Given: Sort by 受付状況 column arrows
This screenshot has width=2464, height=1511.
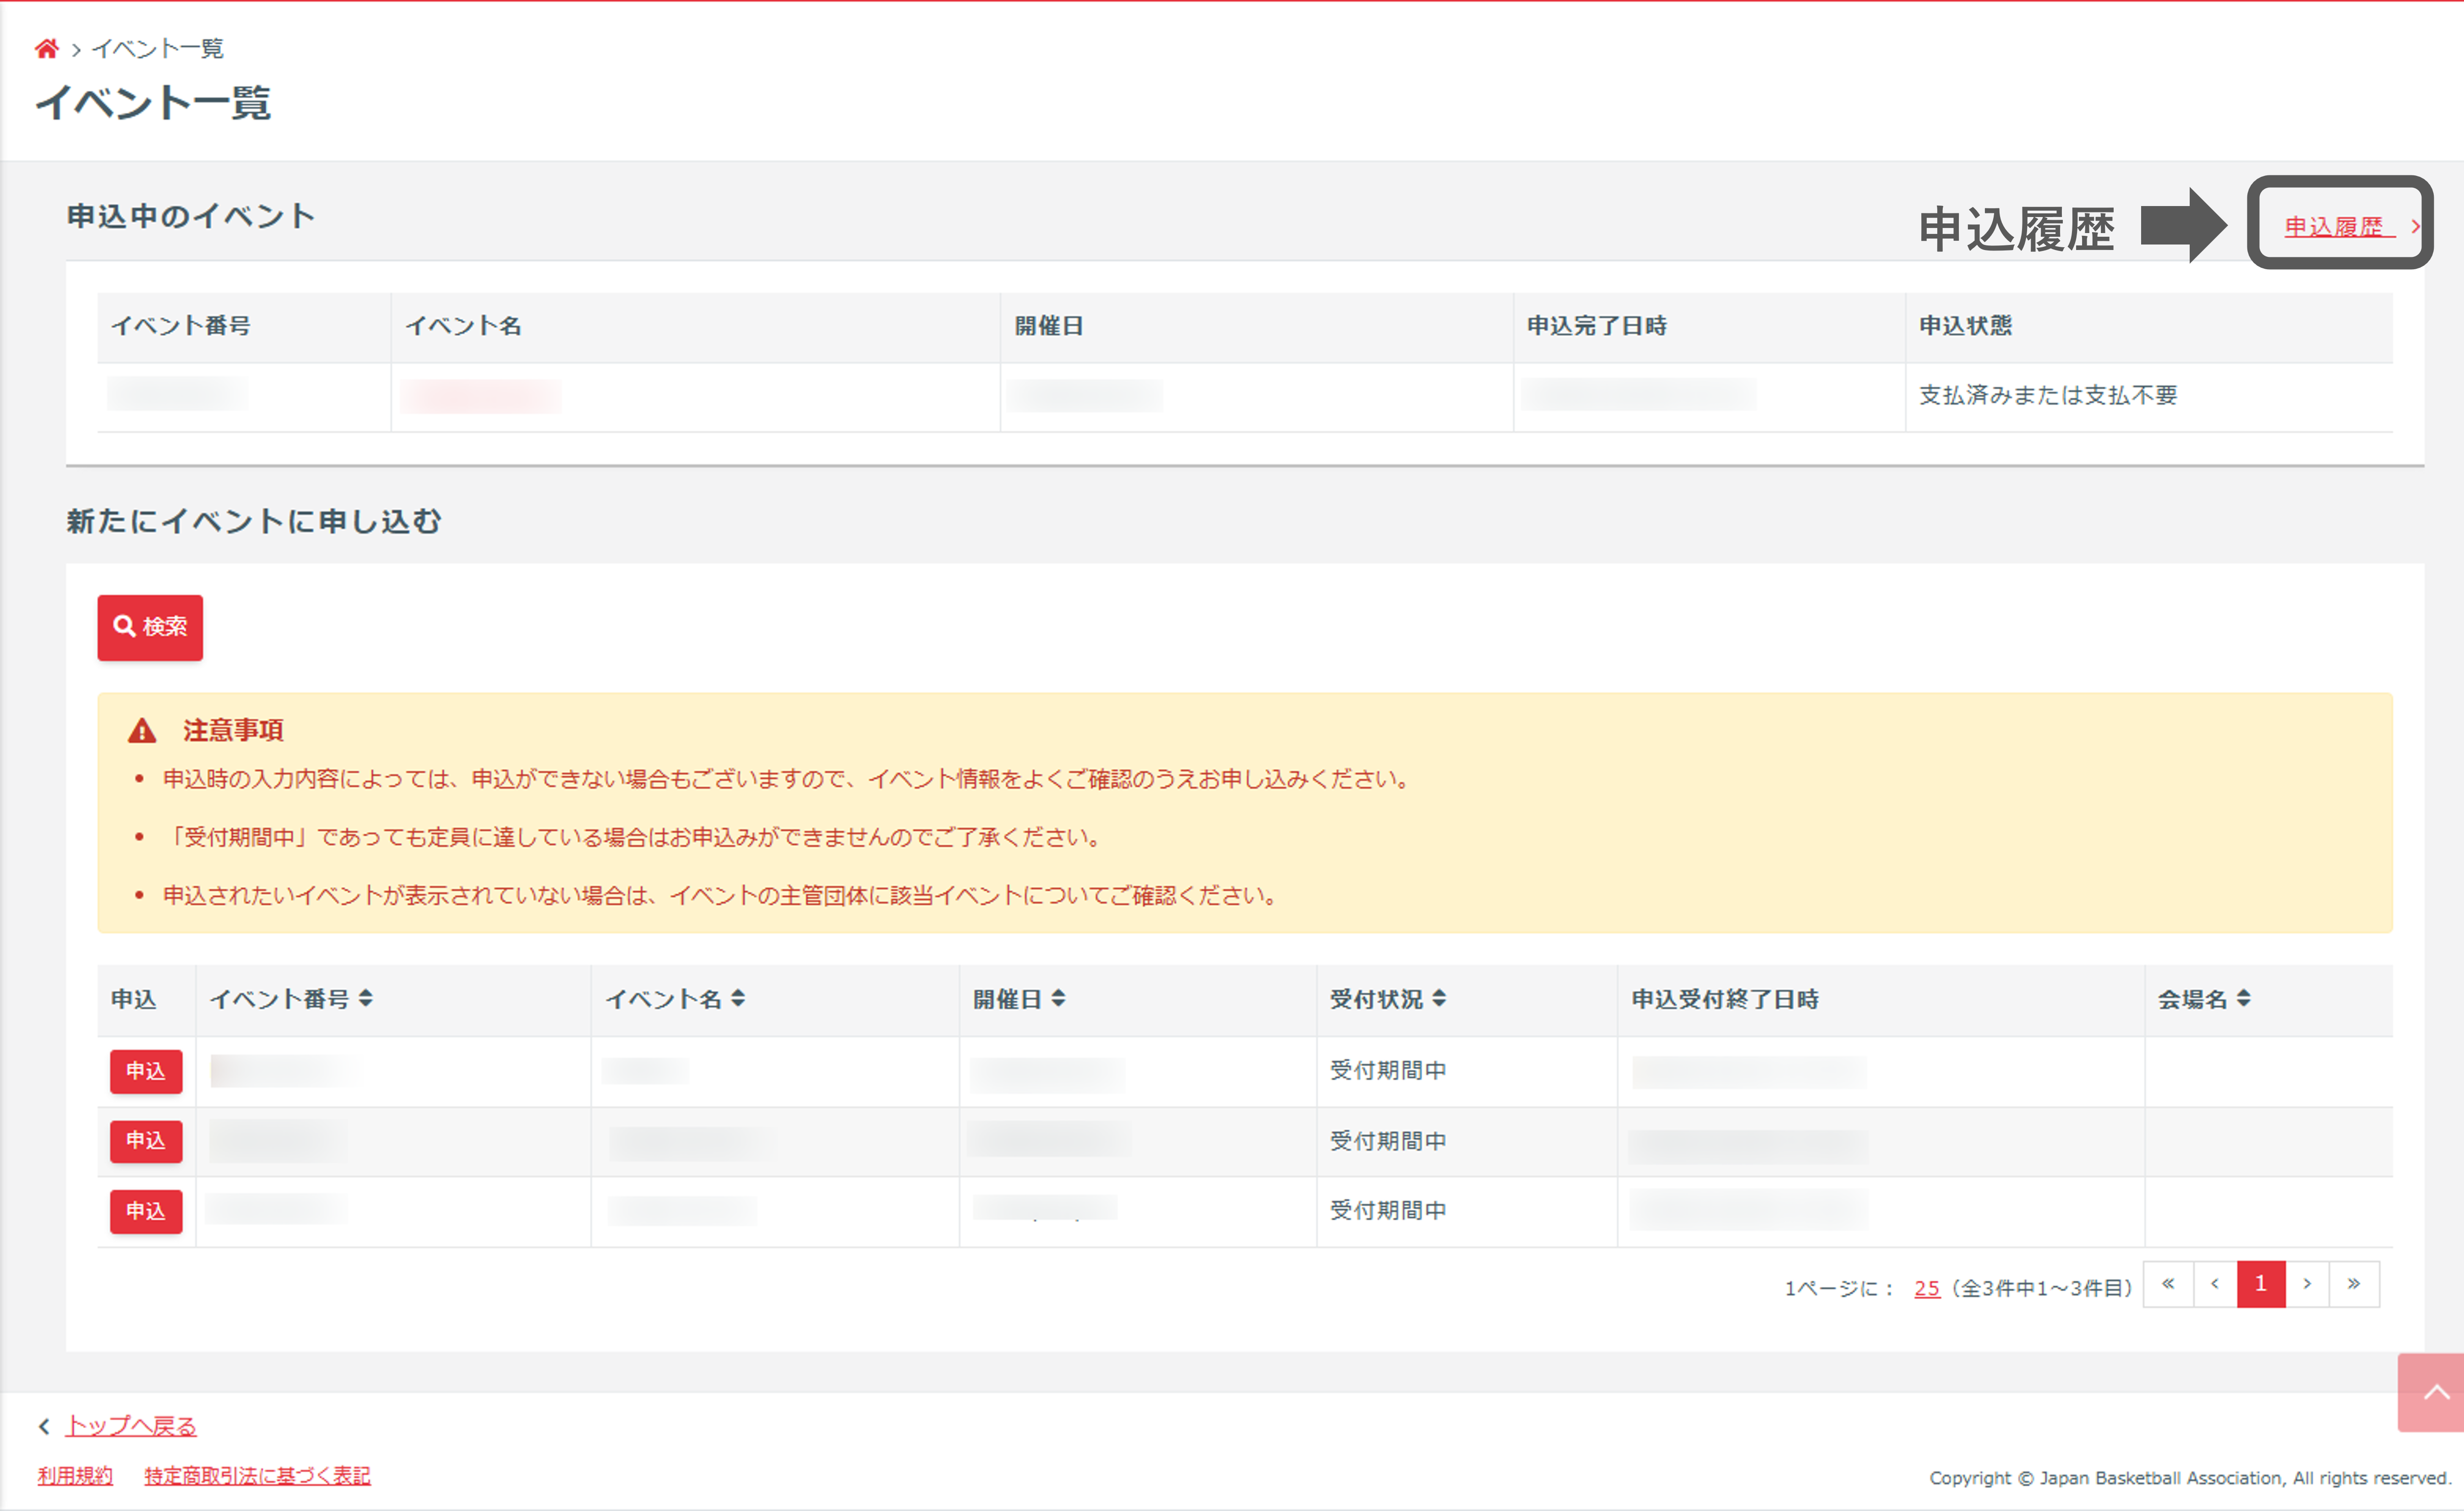Looking at the screenshot, I should click(x=1439, y=998).
